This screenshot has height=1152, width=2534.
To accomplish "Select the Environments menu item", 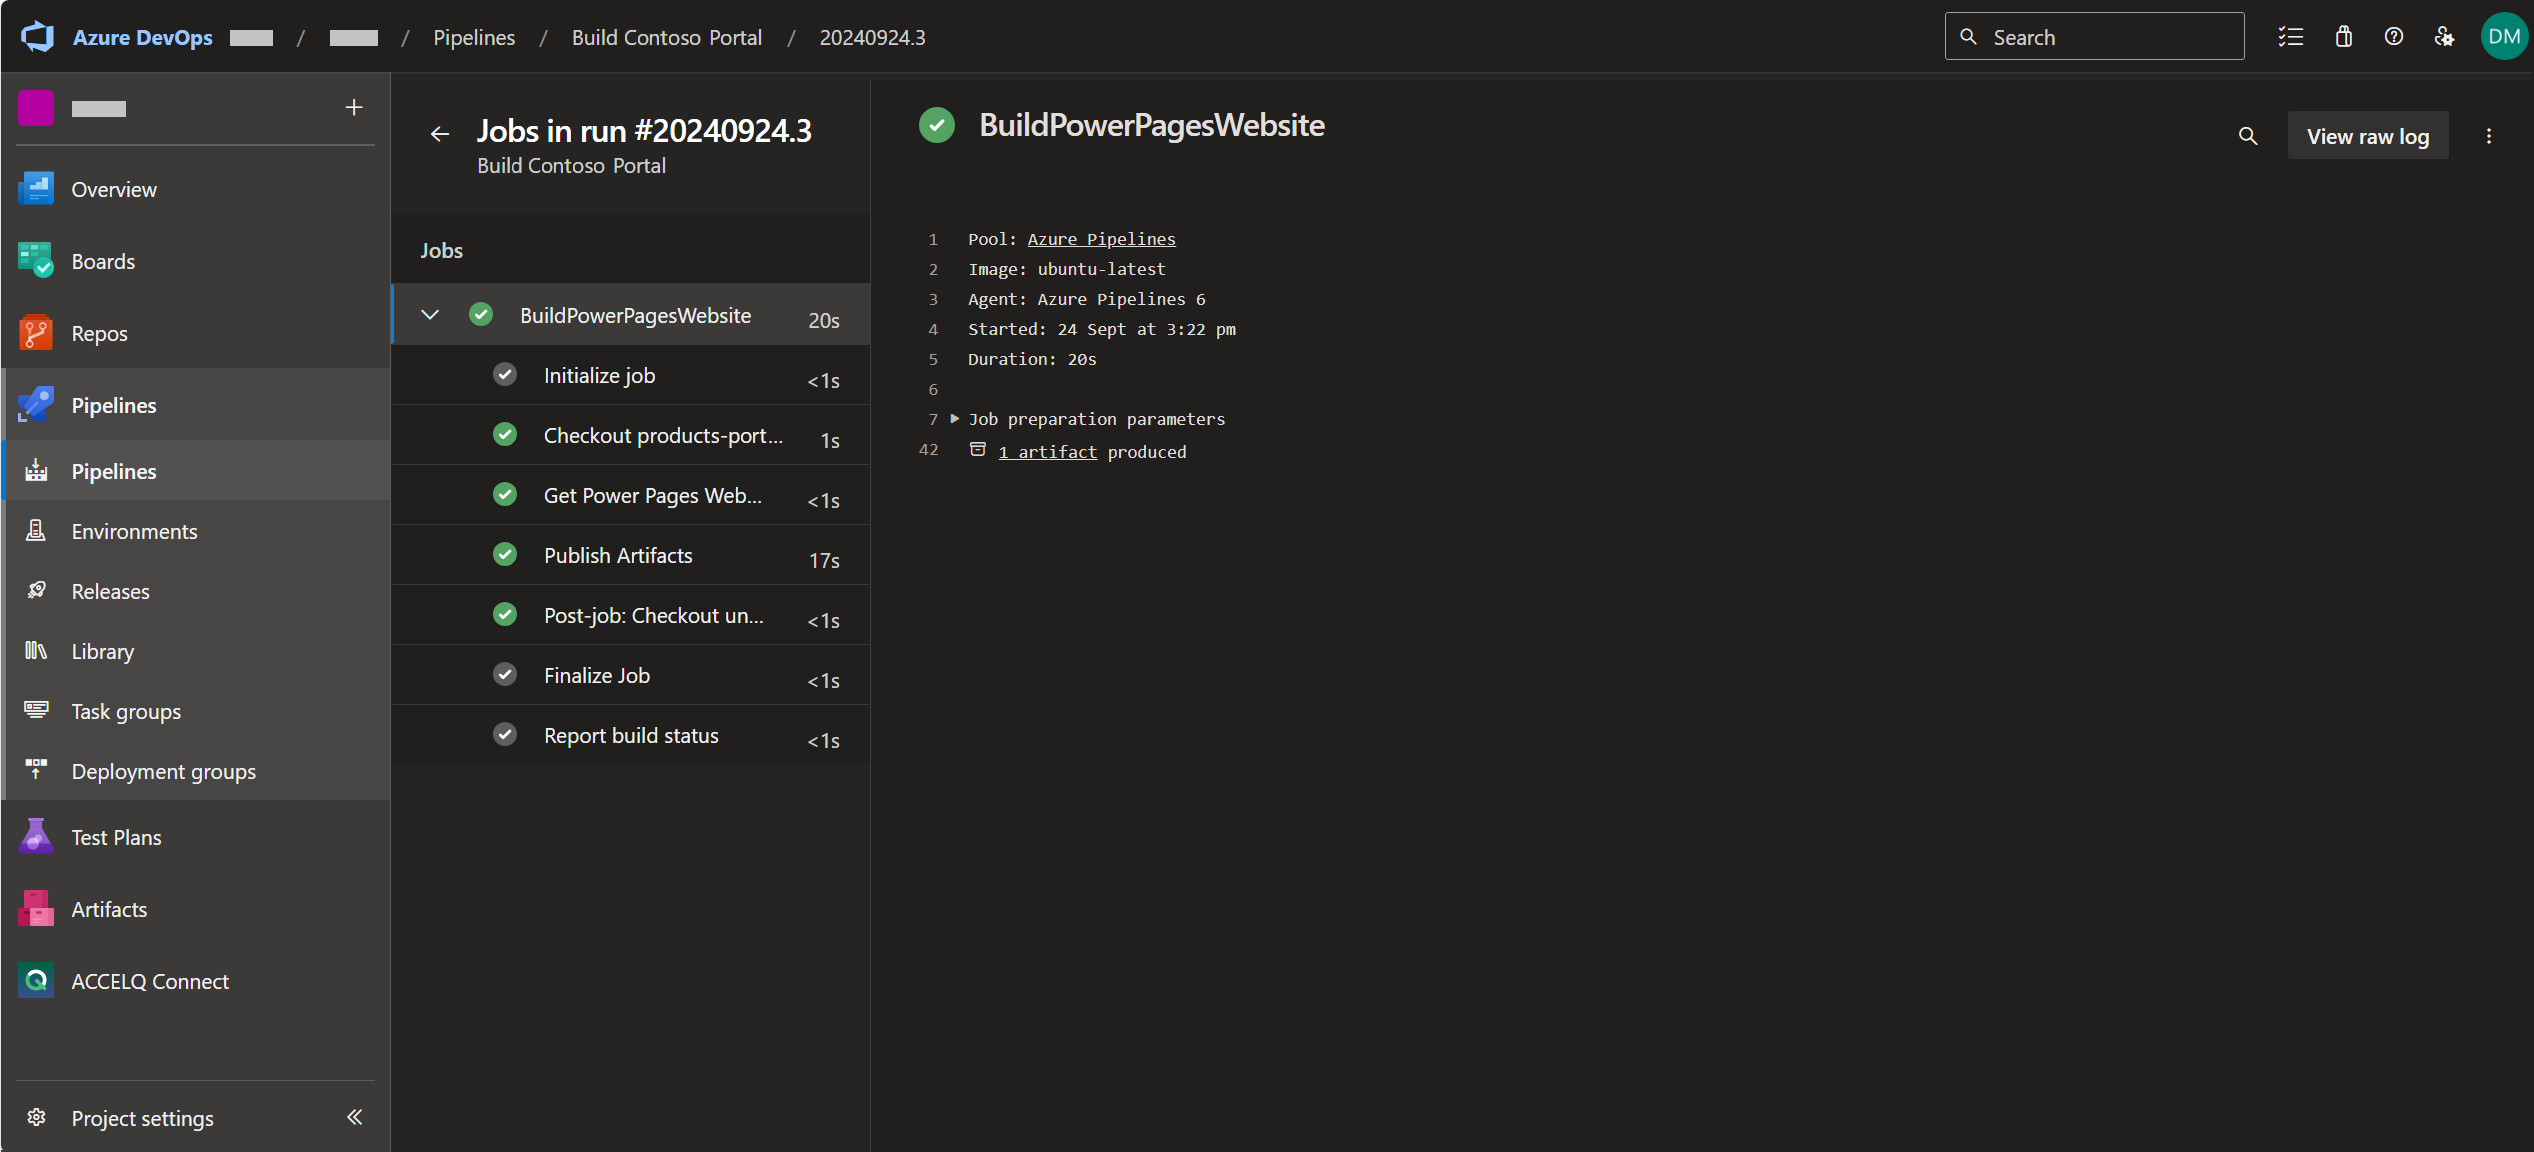I will [134, 531].
